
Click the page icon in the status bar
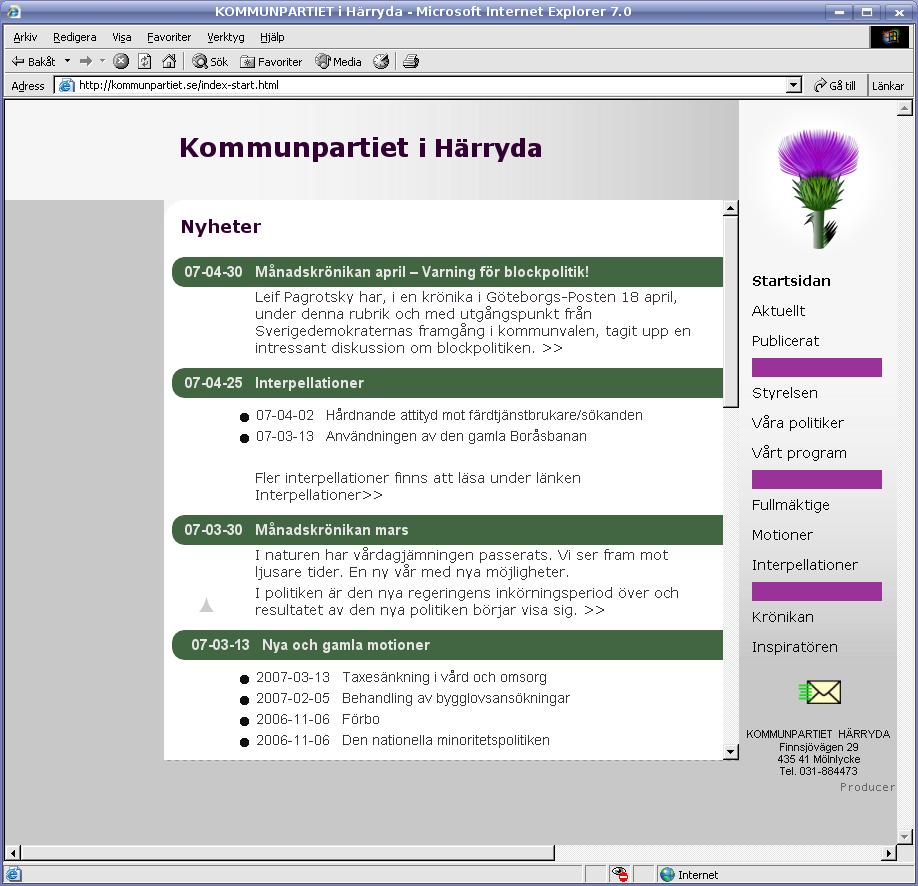(13, 874)
